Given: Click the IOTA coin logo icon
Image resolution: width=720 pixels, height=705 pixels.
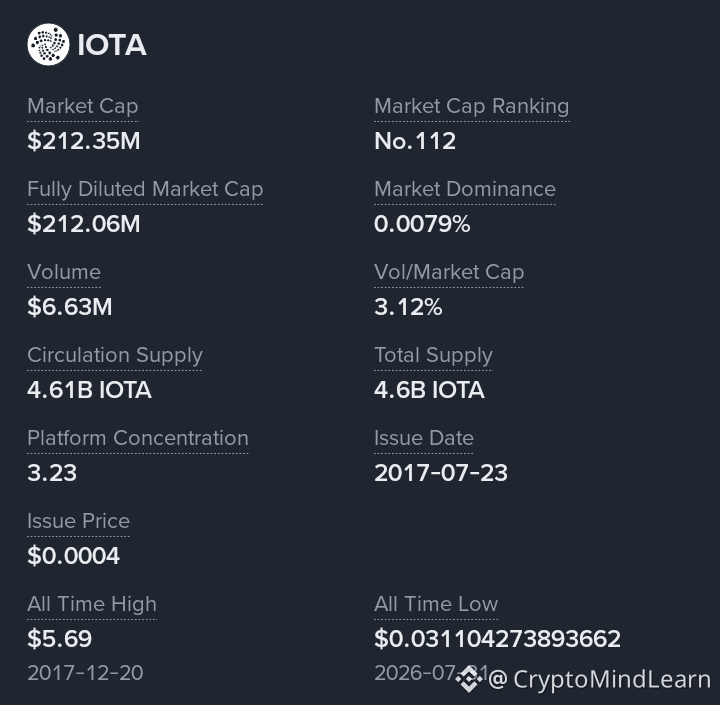Looking at the screenshot, I should (48, 45).
